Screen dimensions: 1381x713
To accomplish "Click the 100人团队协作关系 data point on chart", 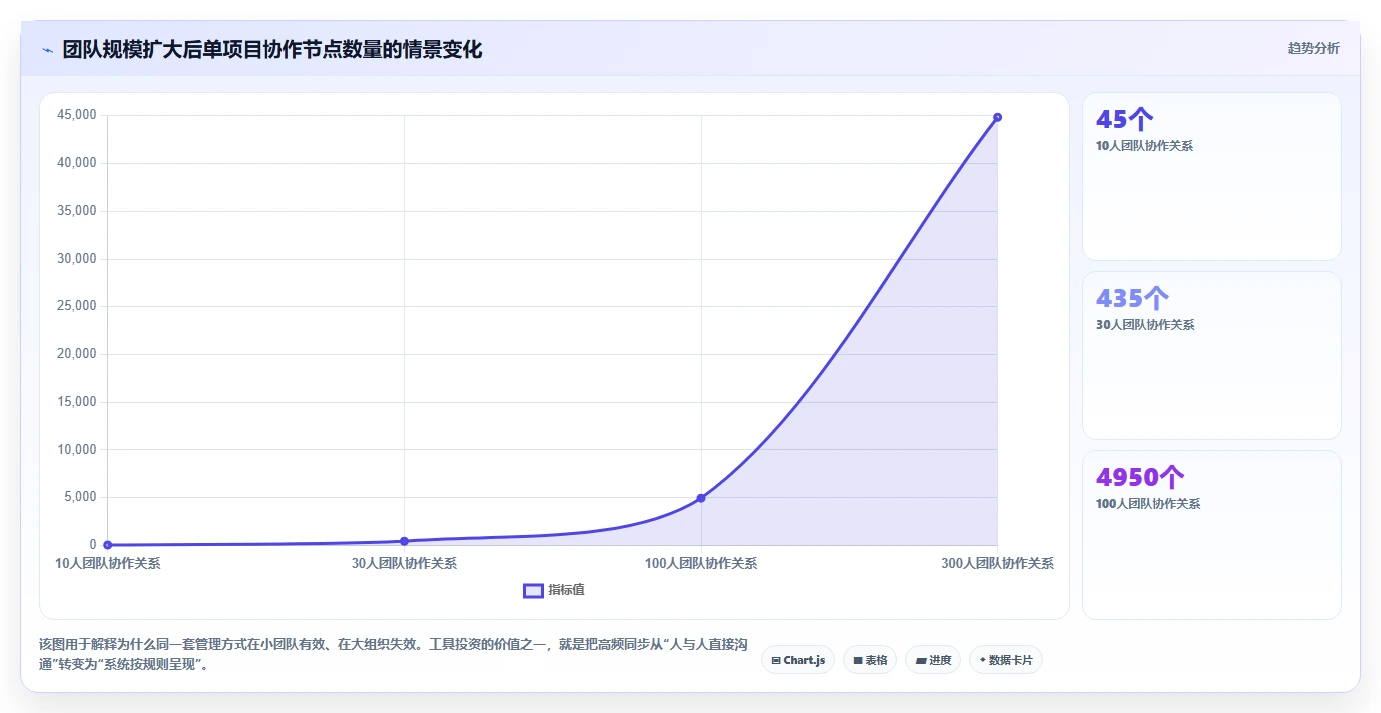I will click(x=701, y=498).
